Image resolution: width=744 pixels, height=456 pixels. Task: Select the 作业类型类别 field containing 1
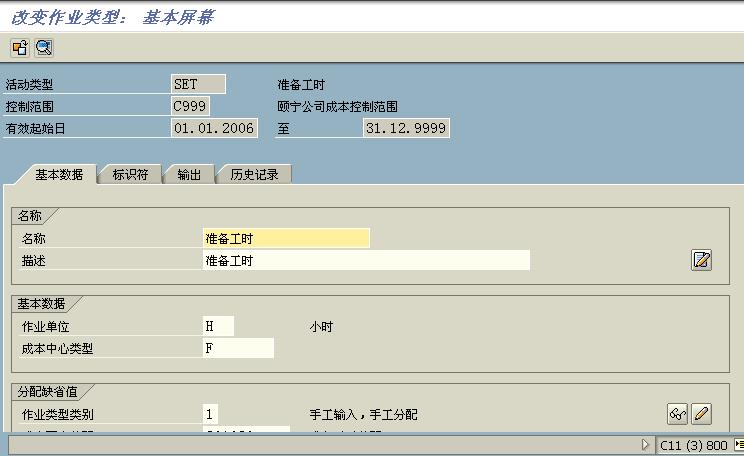[210, 414]
